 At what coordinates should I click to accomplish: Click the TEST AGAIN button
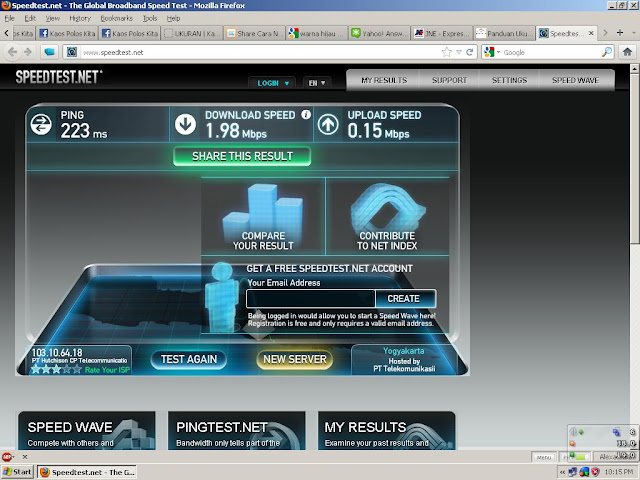(189, 359)
